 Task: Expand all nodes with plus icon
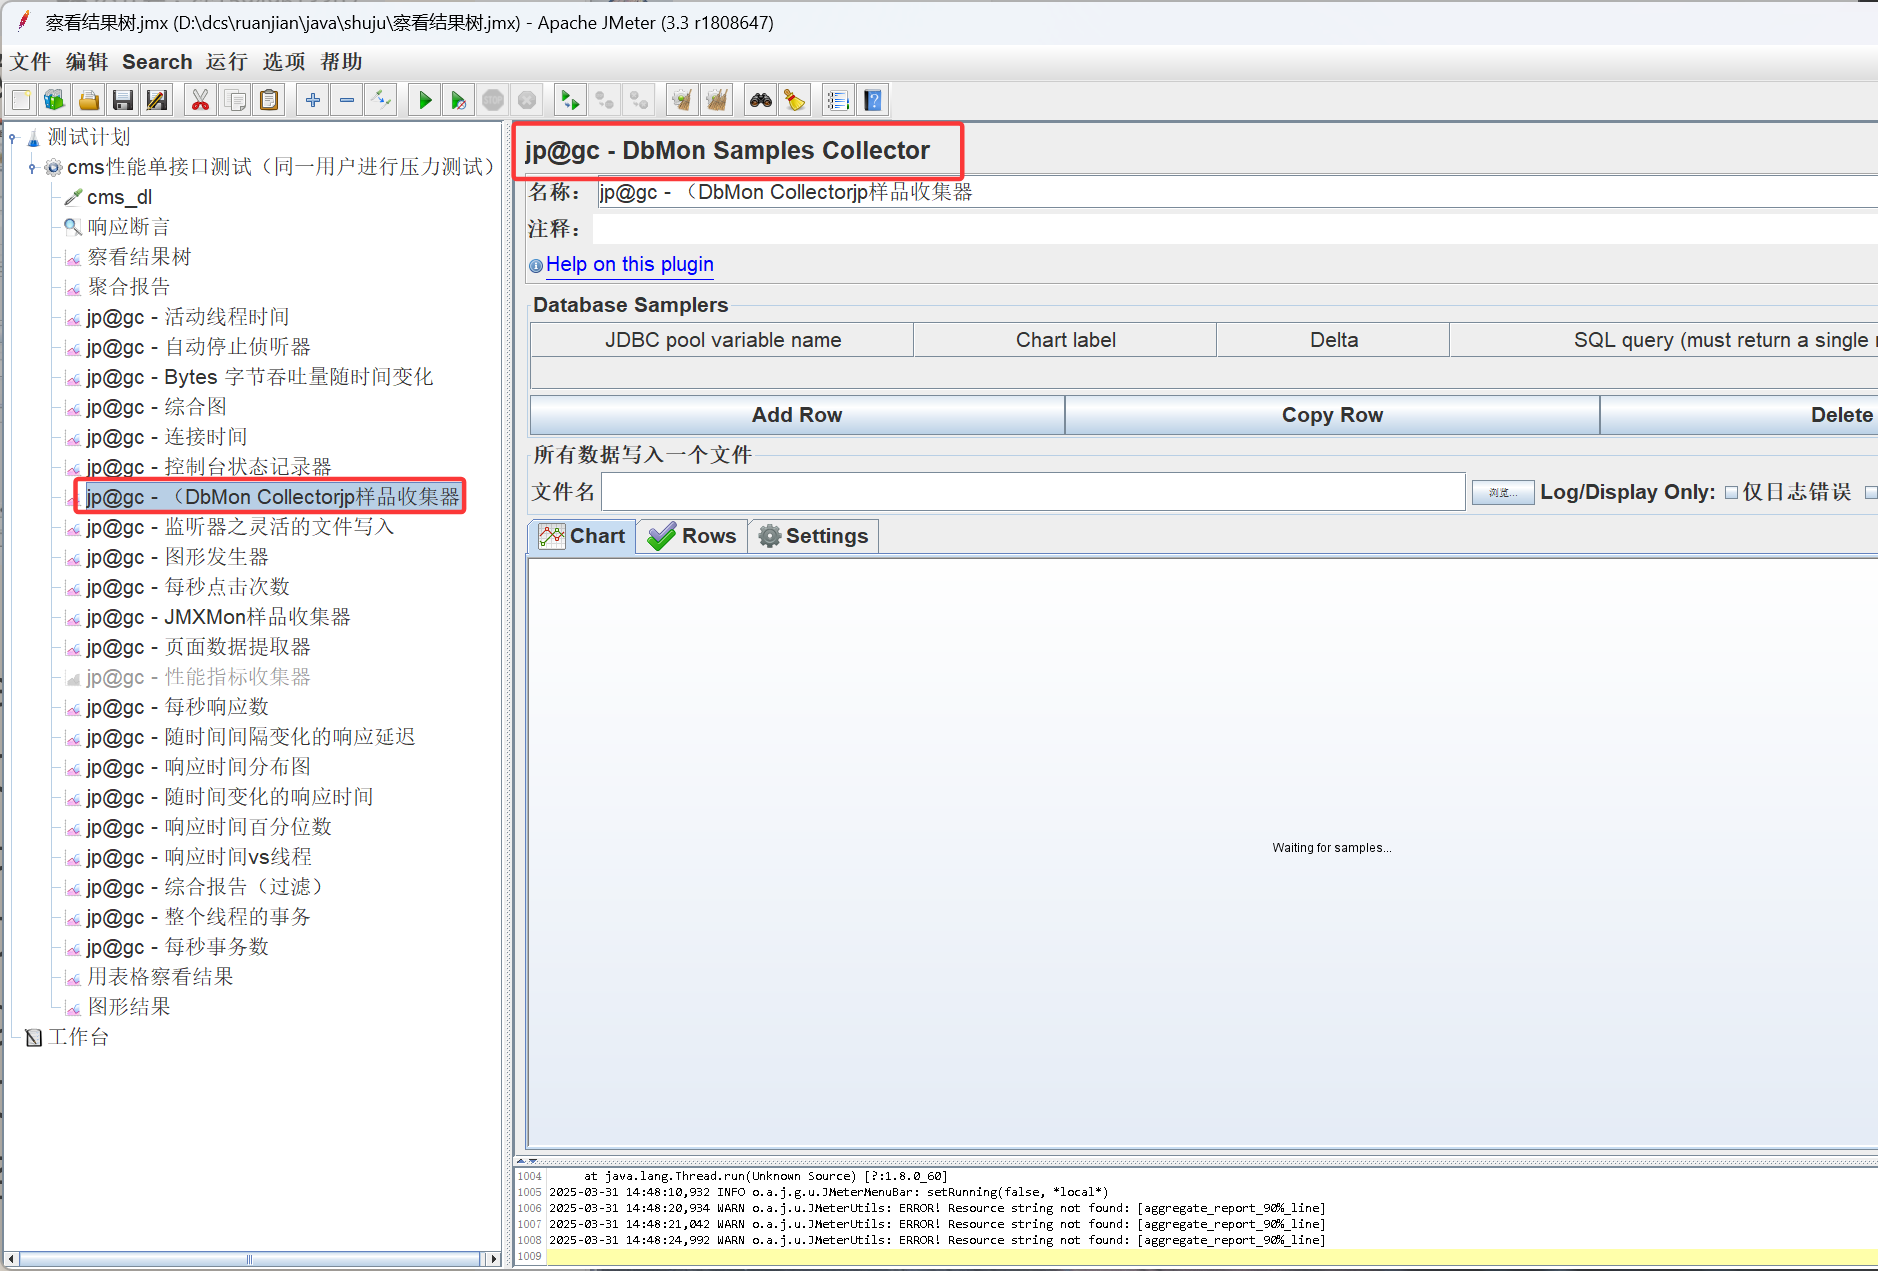[x=313, y=100]
